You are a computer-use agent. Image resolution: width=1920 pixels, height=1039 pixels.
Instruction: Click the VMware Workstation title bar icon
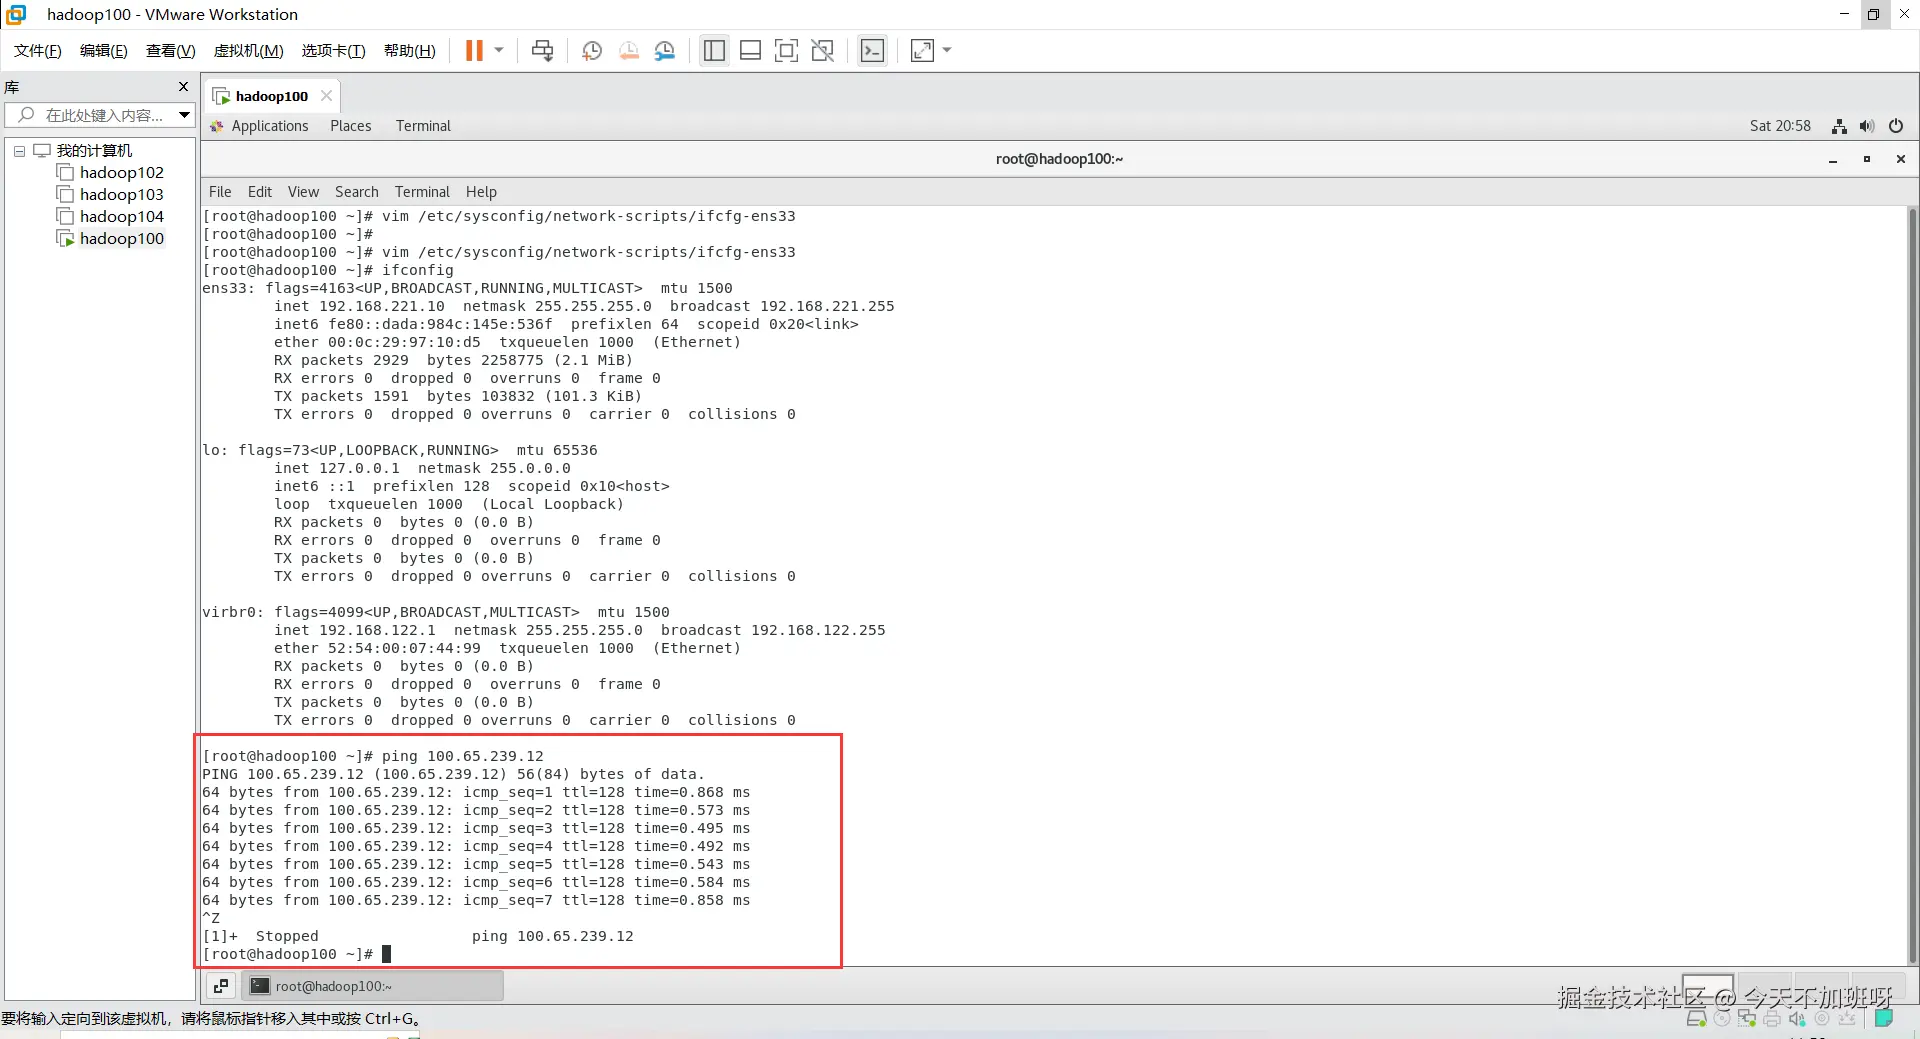click(x=17, y=14)
